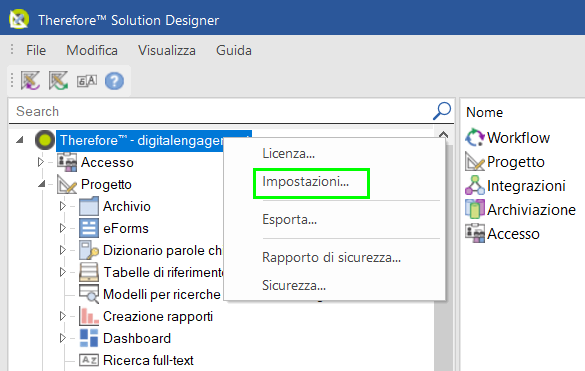Viewport: 585px width, 371px height.
Task: Click the Therefore Solution Designer logo icon
Action: point(19,19)
